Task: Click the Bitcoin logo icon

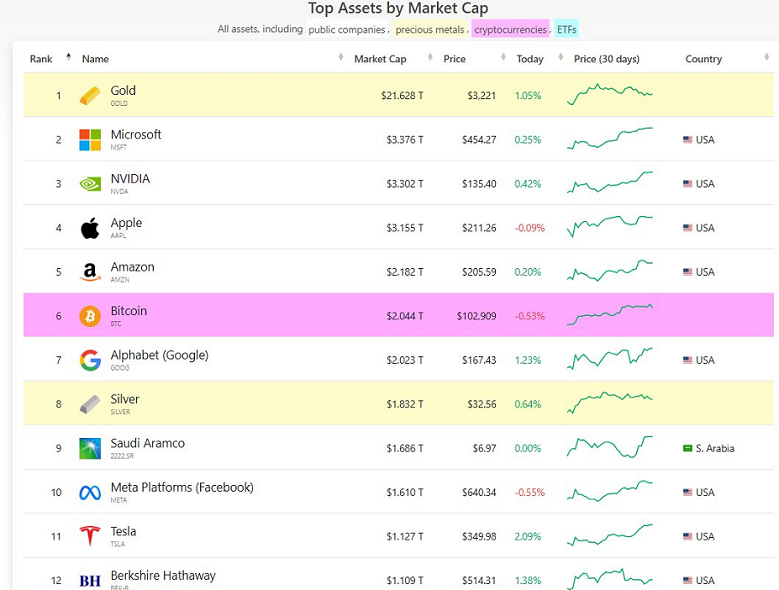Action: tap(90, 316)
